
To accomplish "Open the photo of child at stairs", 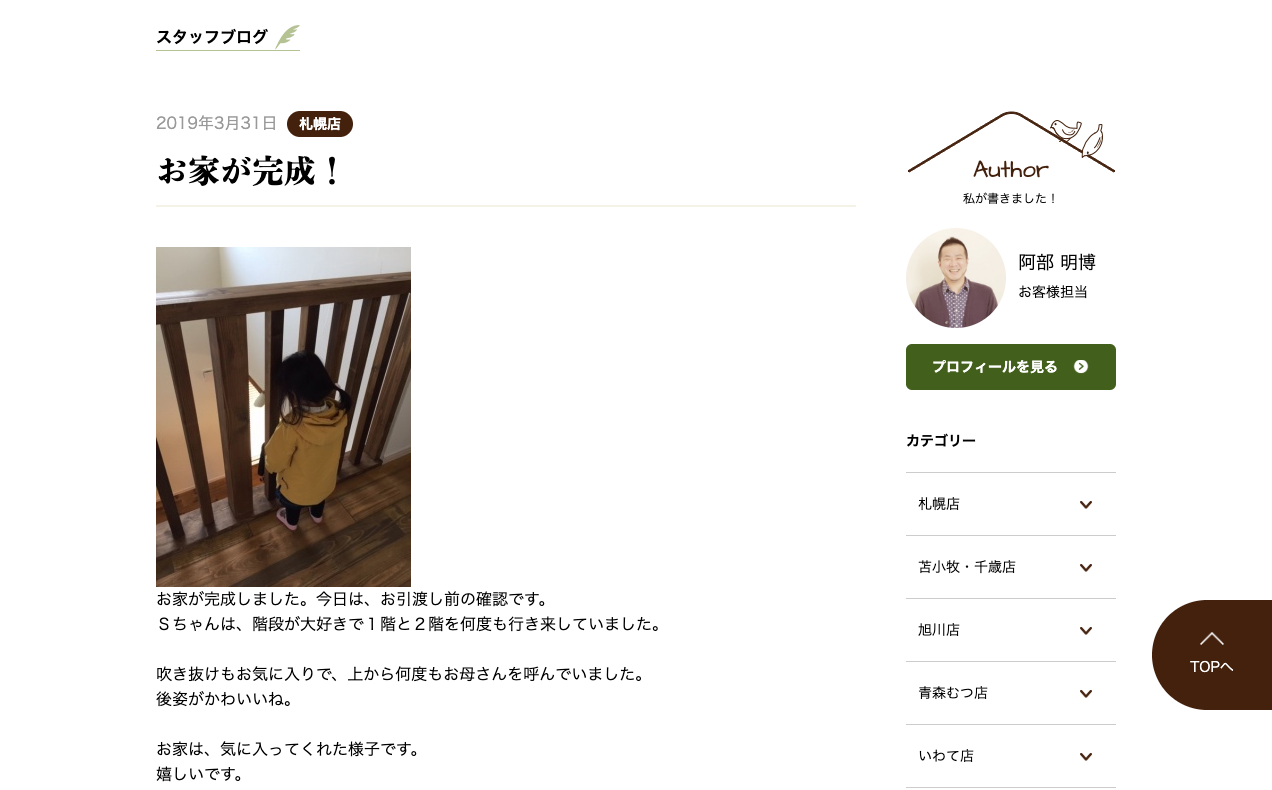I will (x=283, y=417).
